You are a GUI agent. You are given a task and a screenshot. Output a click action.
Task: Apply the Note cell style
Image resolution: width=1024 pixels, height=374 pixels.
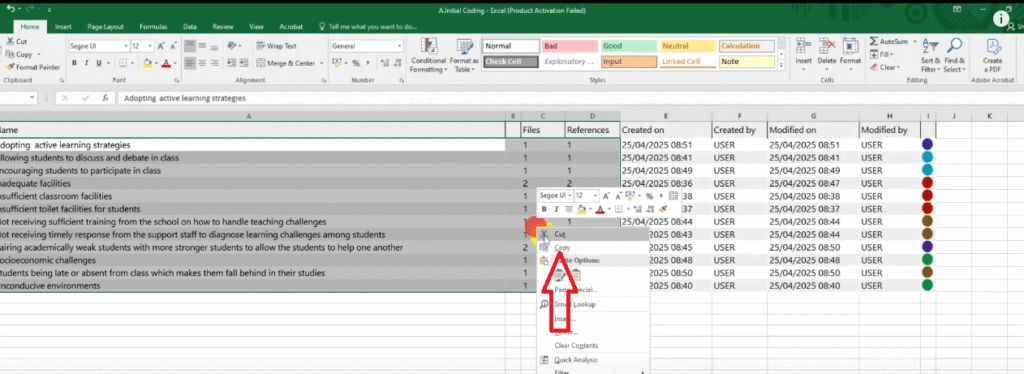pos(746,62)
